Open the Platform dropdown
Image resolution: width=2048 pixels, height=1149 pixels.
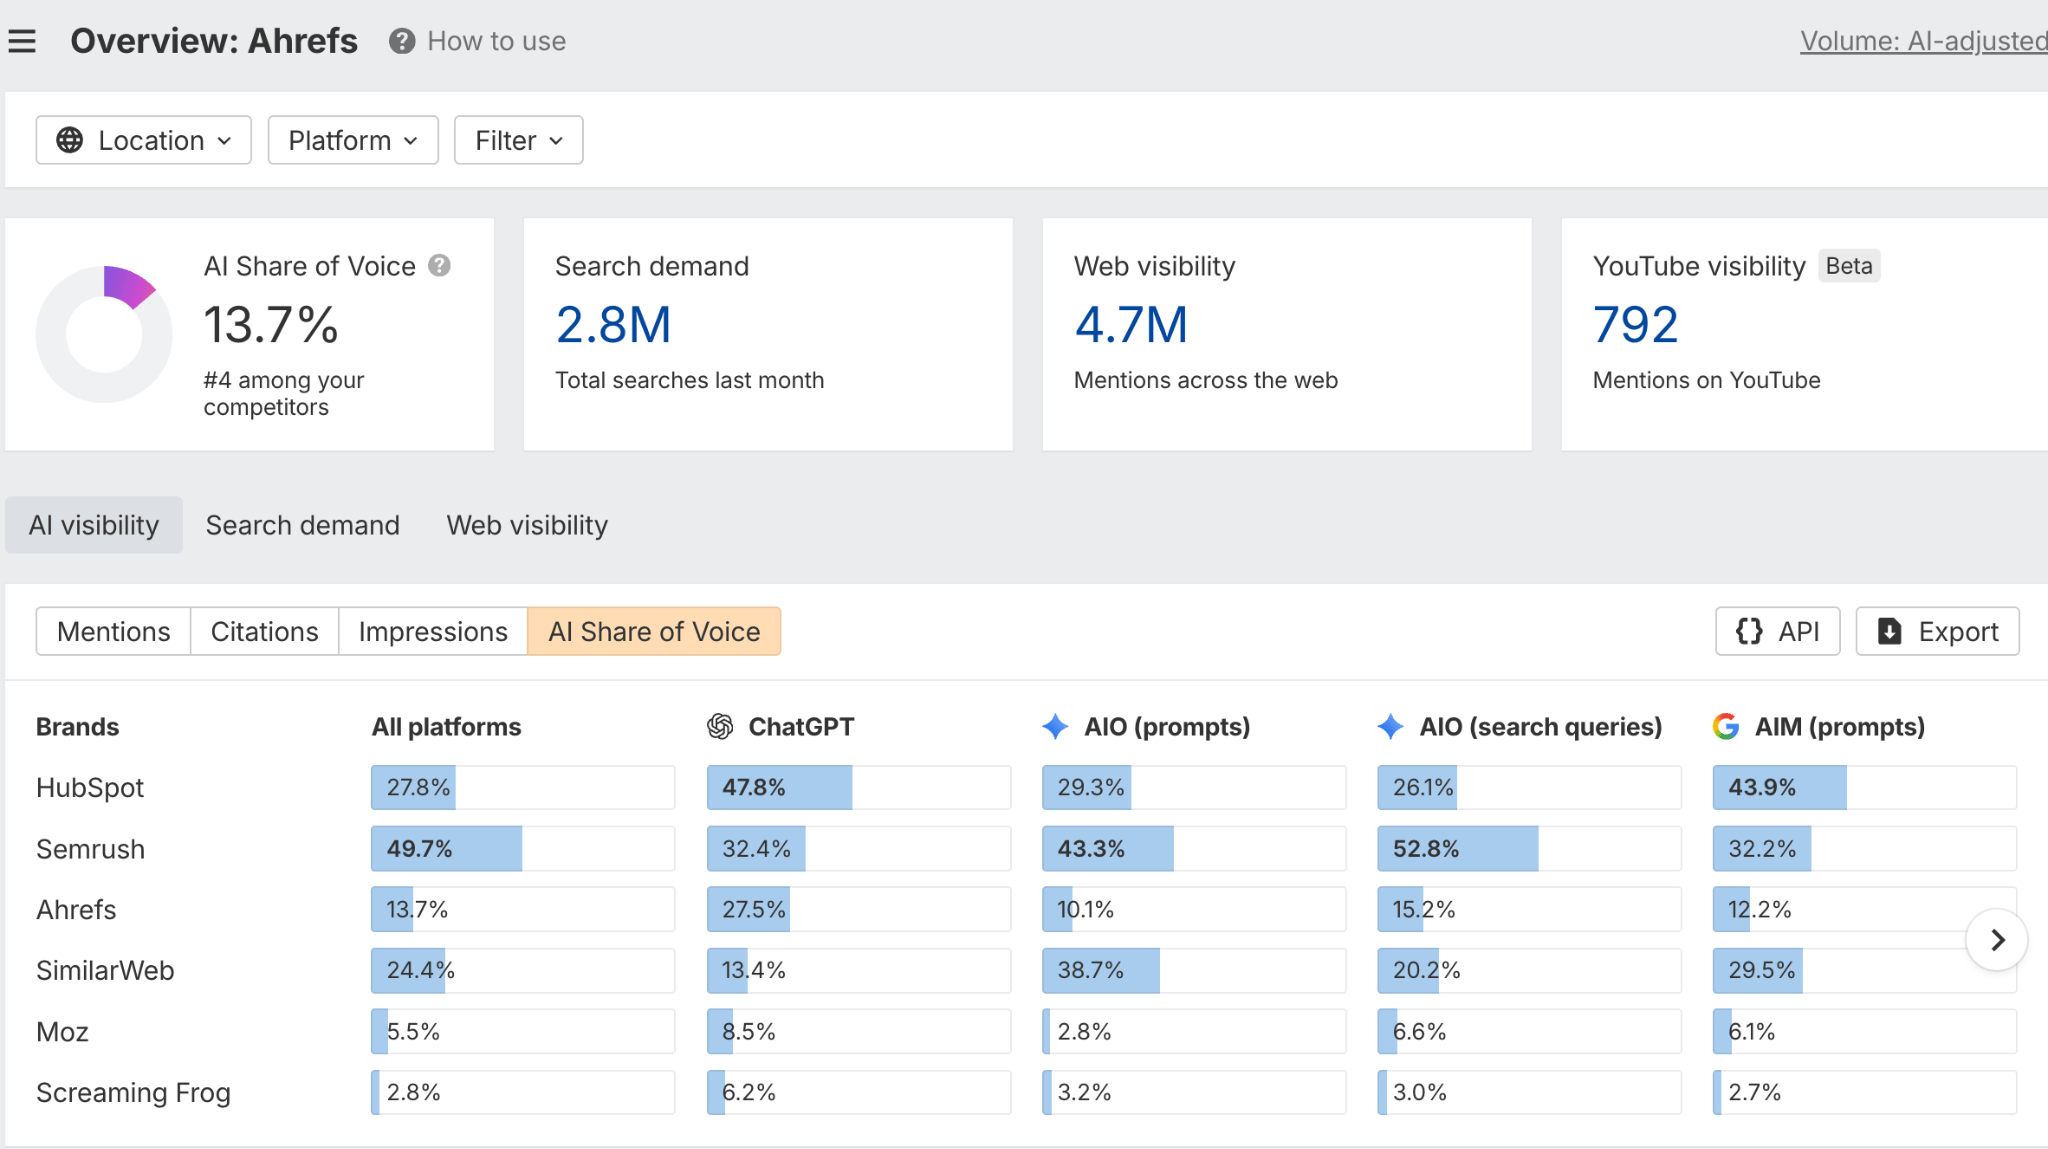pyautogui.click(x=353, y=140)
